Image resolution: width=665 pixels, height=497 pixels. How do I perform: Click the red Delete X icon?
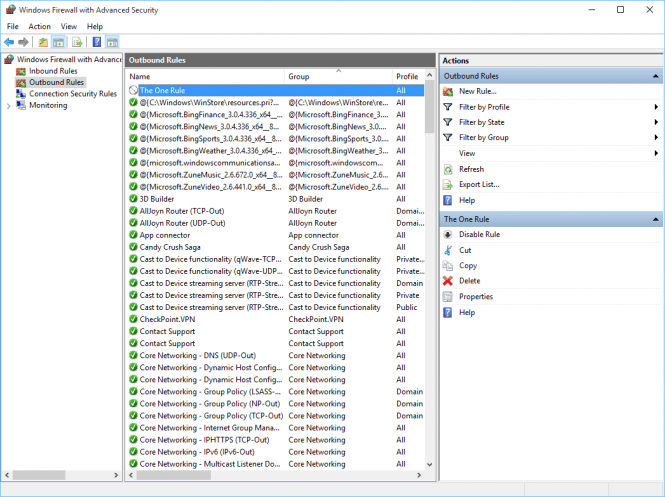point(448,281)
